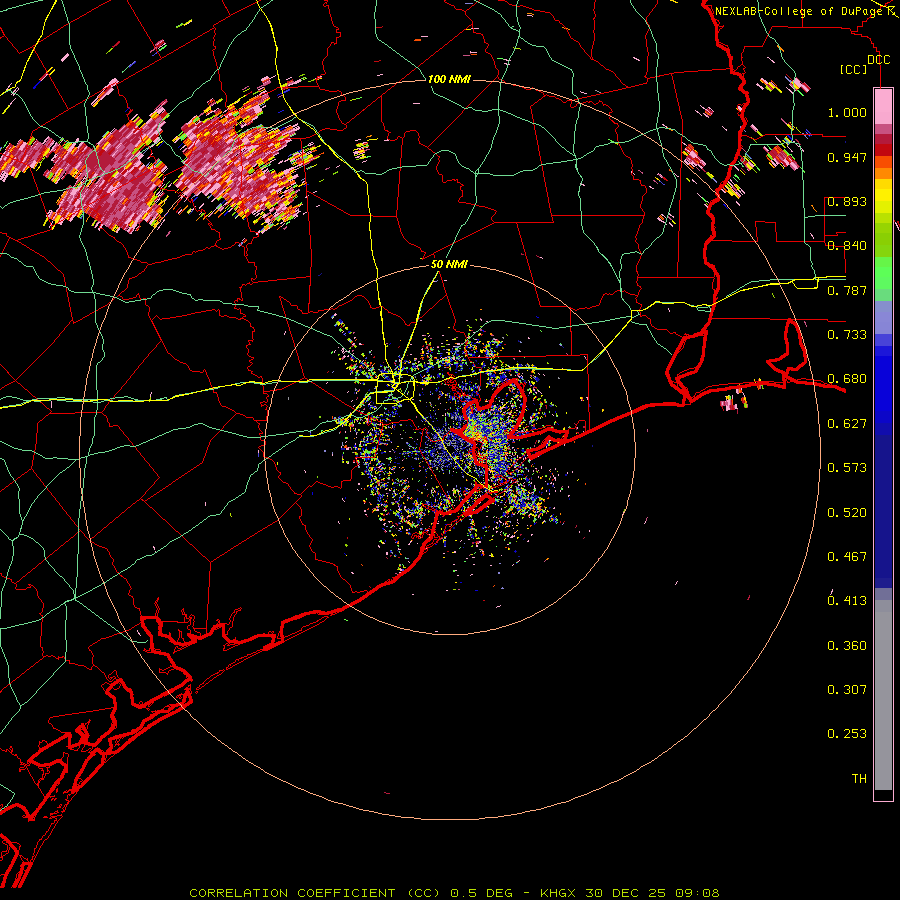Click the 0.840 legend value
This screenshot has height=900, width=900.
[847, 246]
